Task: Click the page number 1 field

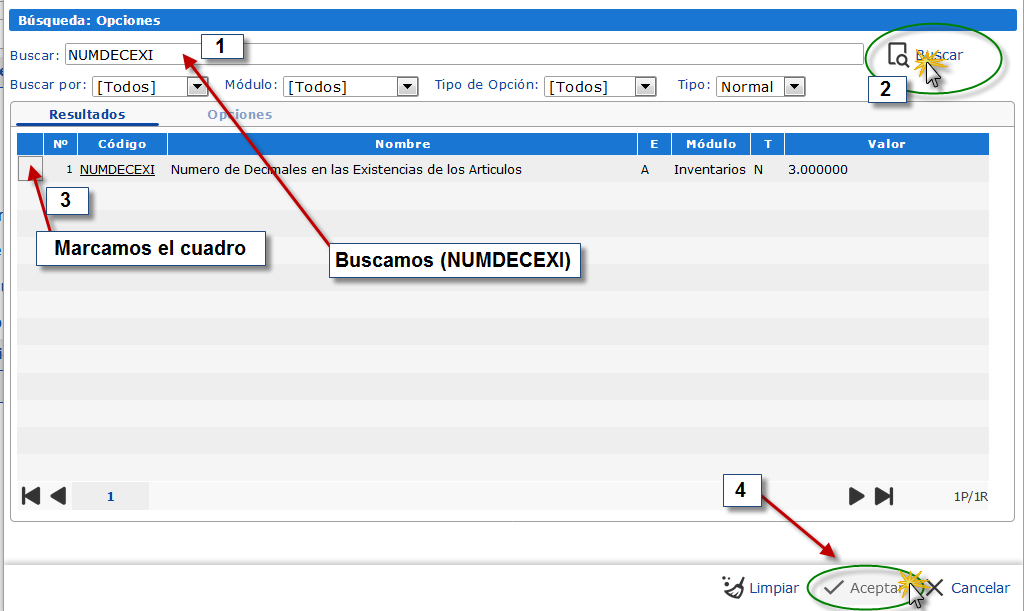Action: tap(110, 496)
